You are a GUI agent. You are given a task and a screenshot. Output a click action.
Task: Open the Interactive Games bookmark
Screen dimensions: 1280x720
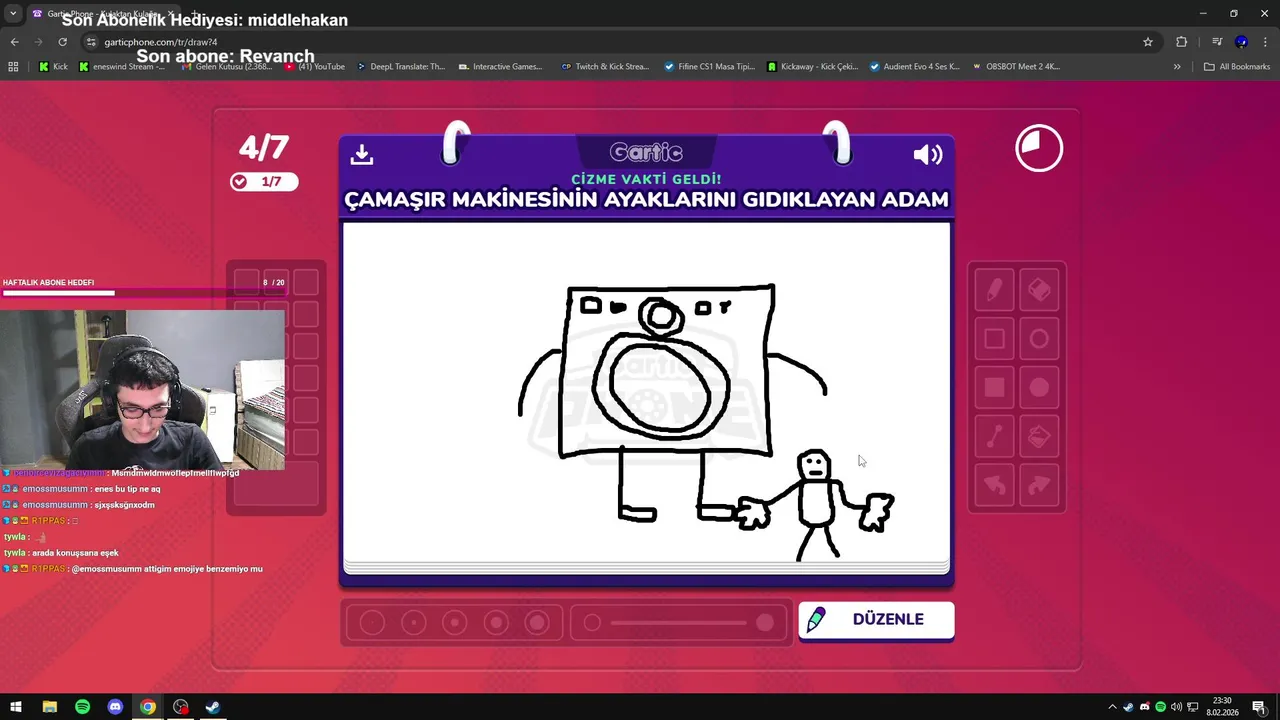[500, 67]
